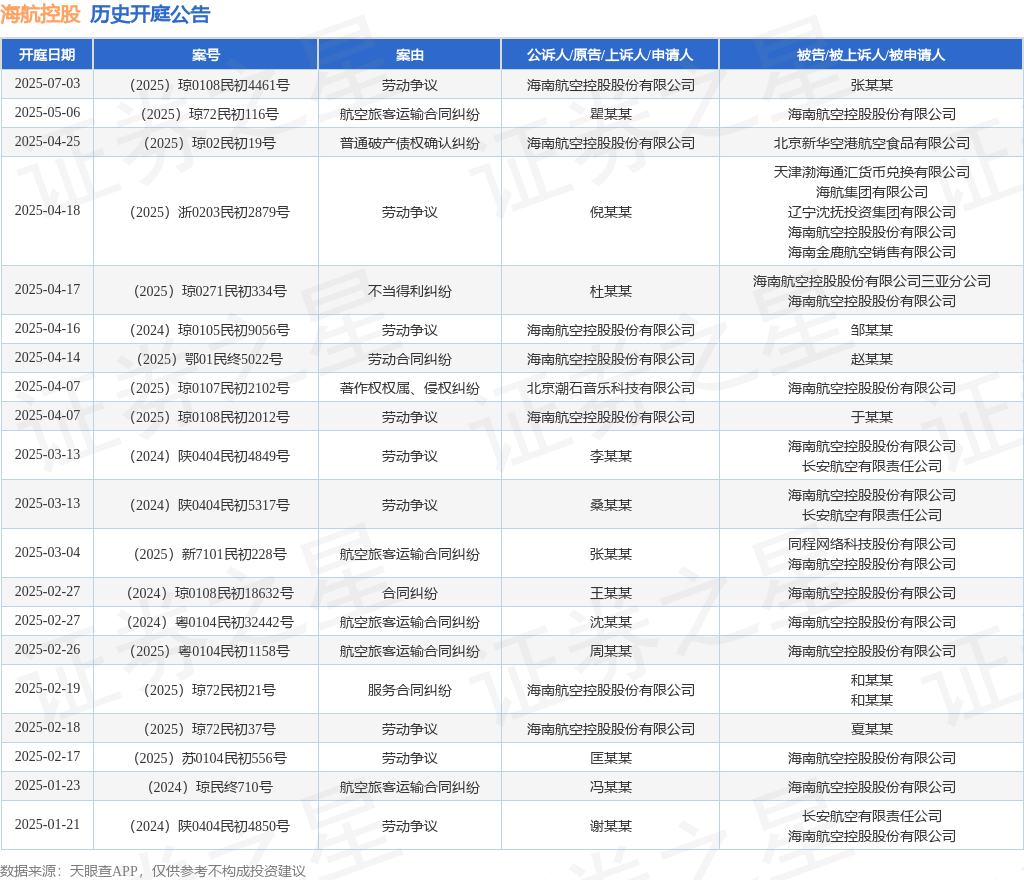Image resolution: width=1024 pixels, height=880 pixels.
Task: Click the date cell 2025-03-04
Action: point(47,552)
